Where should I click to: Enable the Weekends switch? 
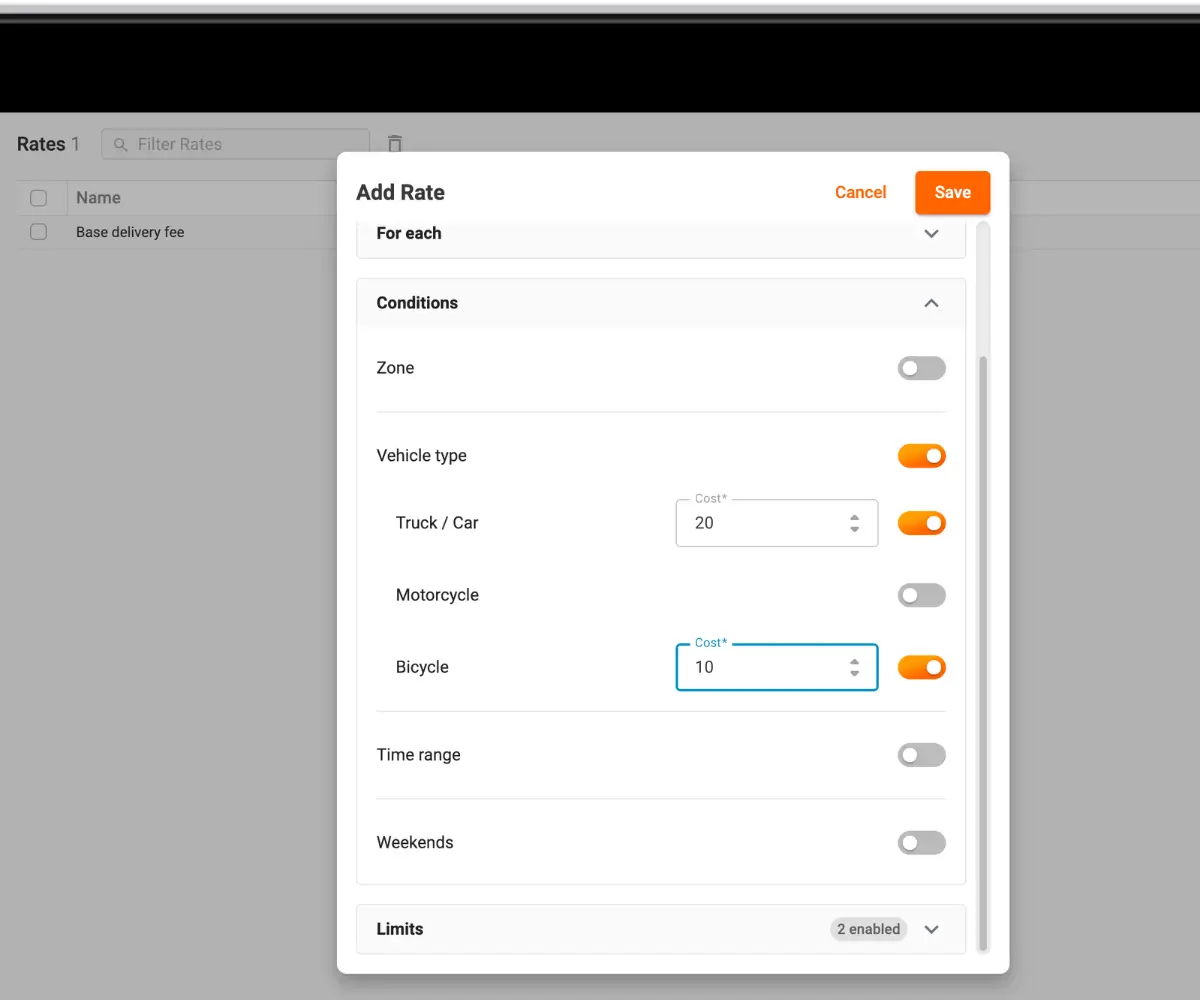tap(921, 843)
